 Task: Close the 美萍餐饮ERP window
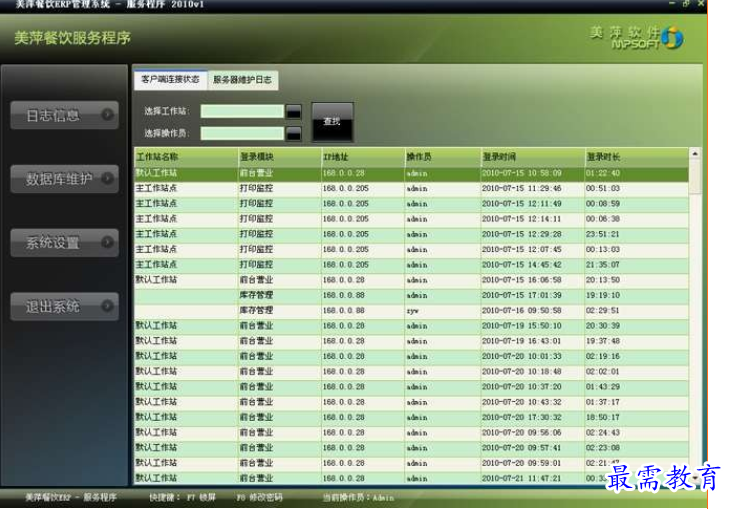coord(701,4)
